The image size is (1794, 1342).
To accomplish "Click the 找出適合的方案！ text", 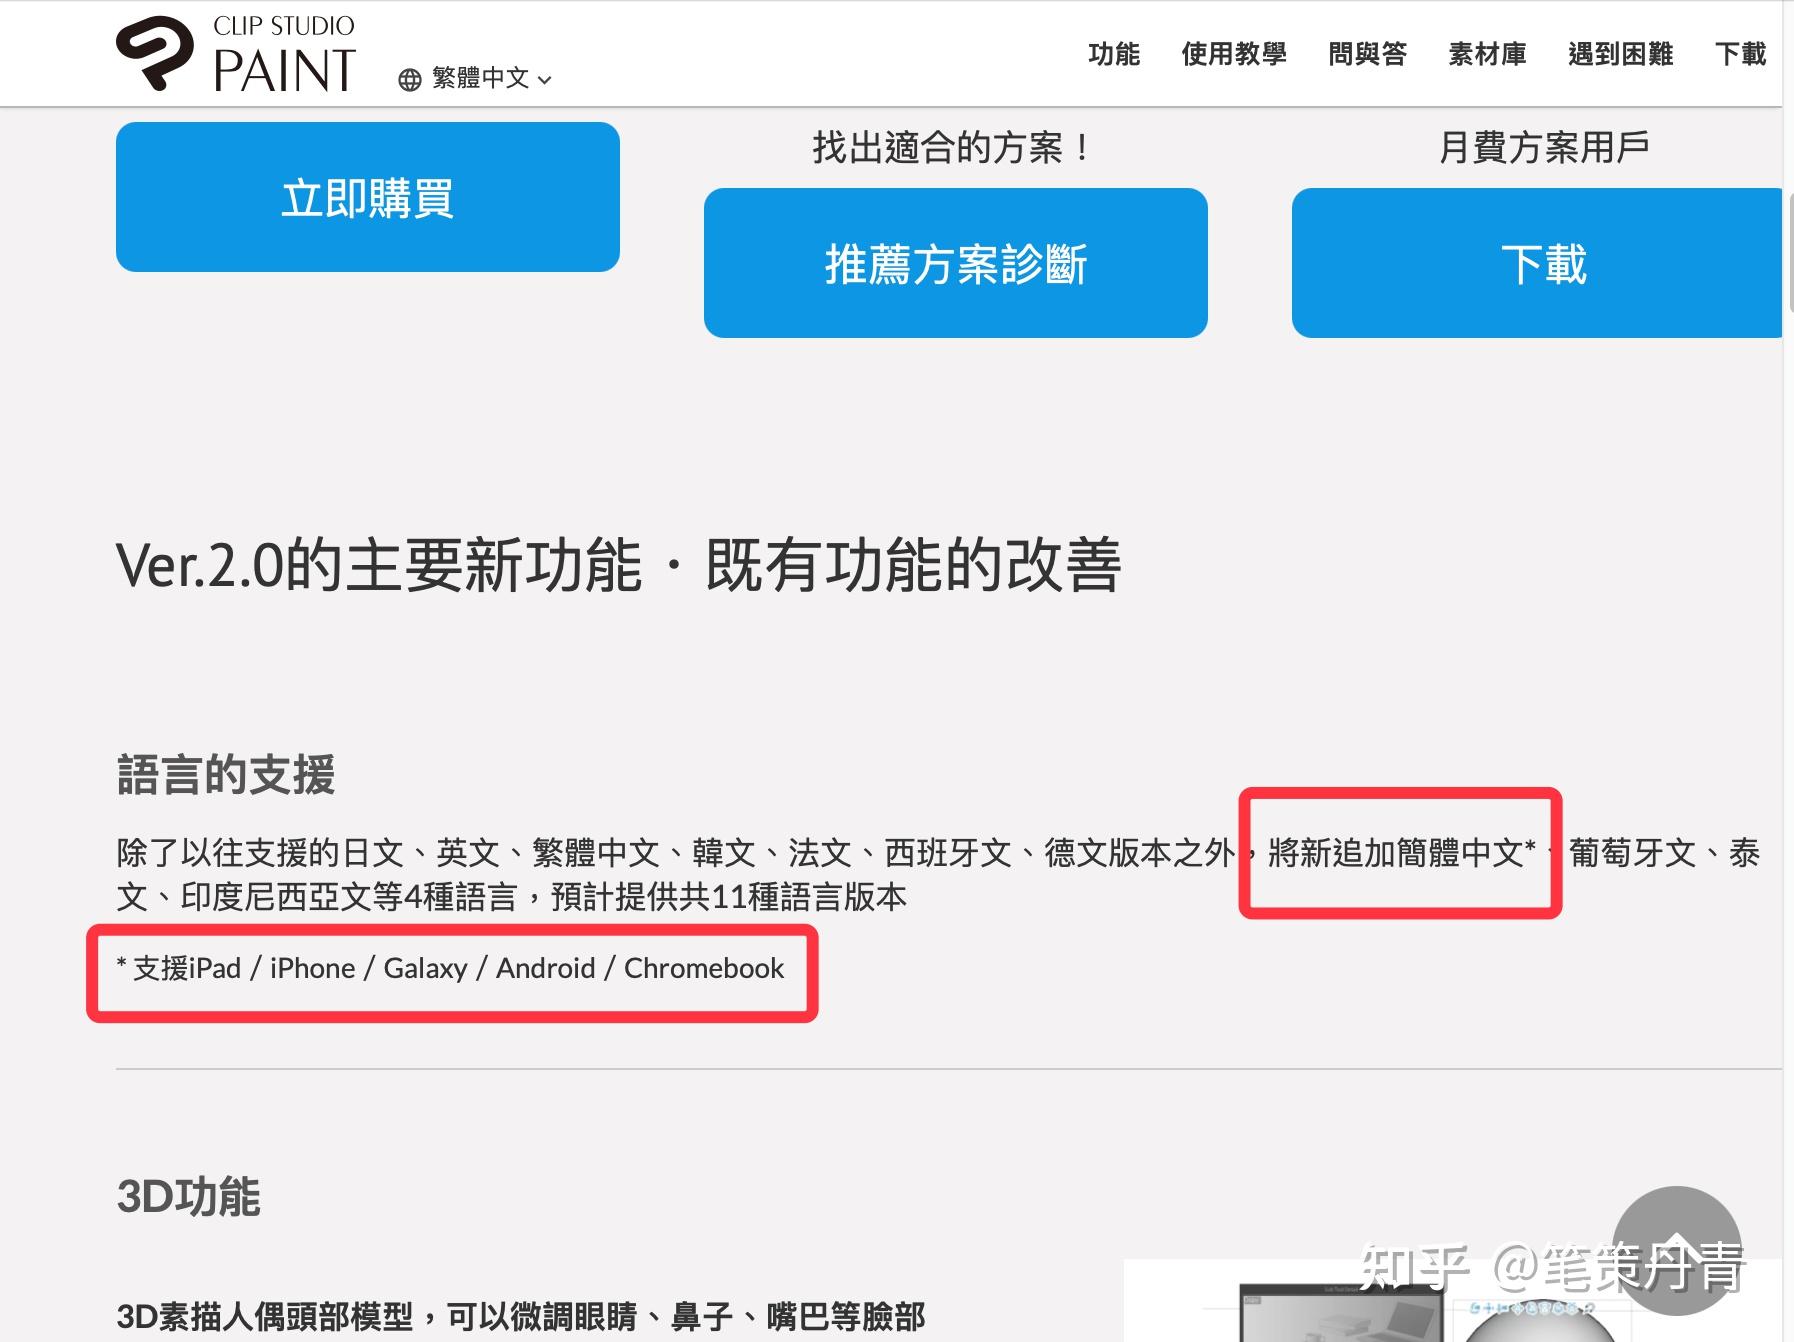I will (954, 148).
